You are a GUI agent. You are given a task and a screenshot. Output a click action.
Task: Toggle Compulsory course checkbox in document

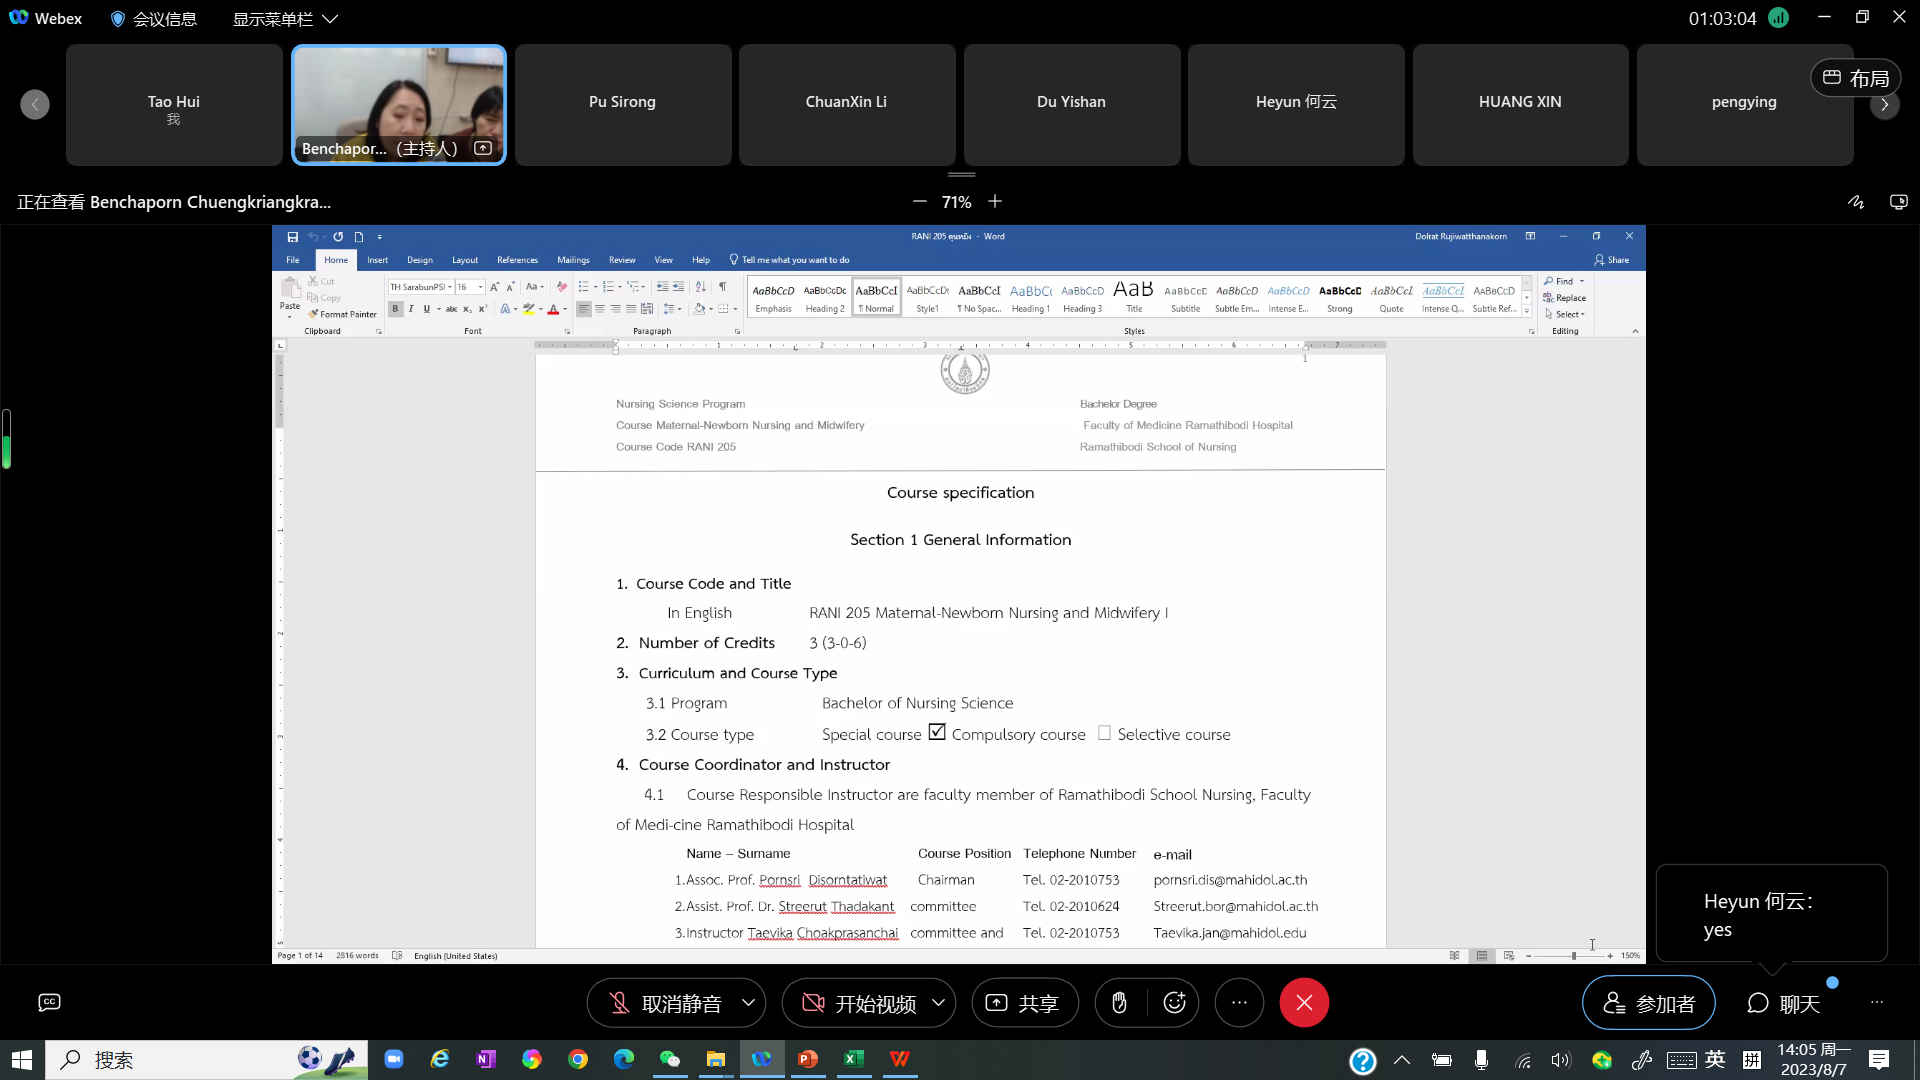pyautogui.click(x=937, y=732)
